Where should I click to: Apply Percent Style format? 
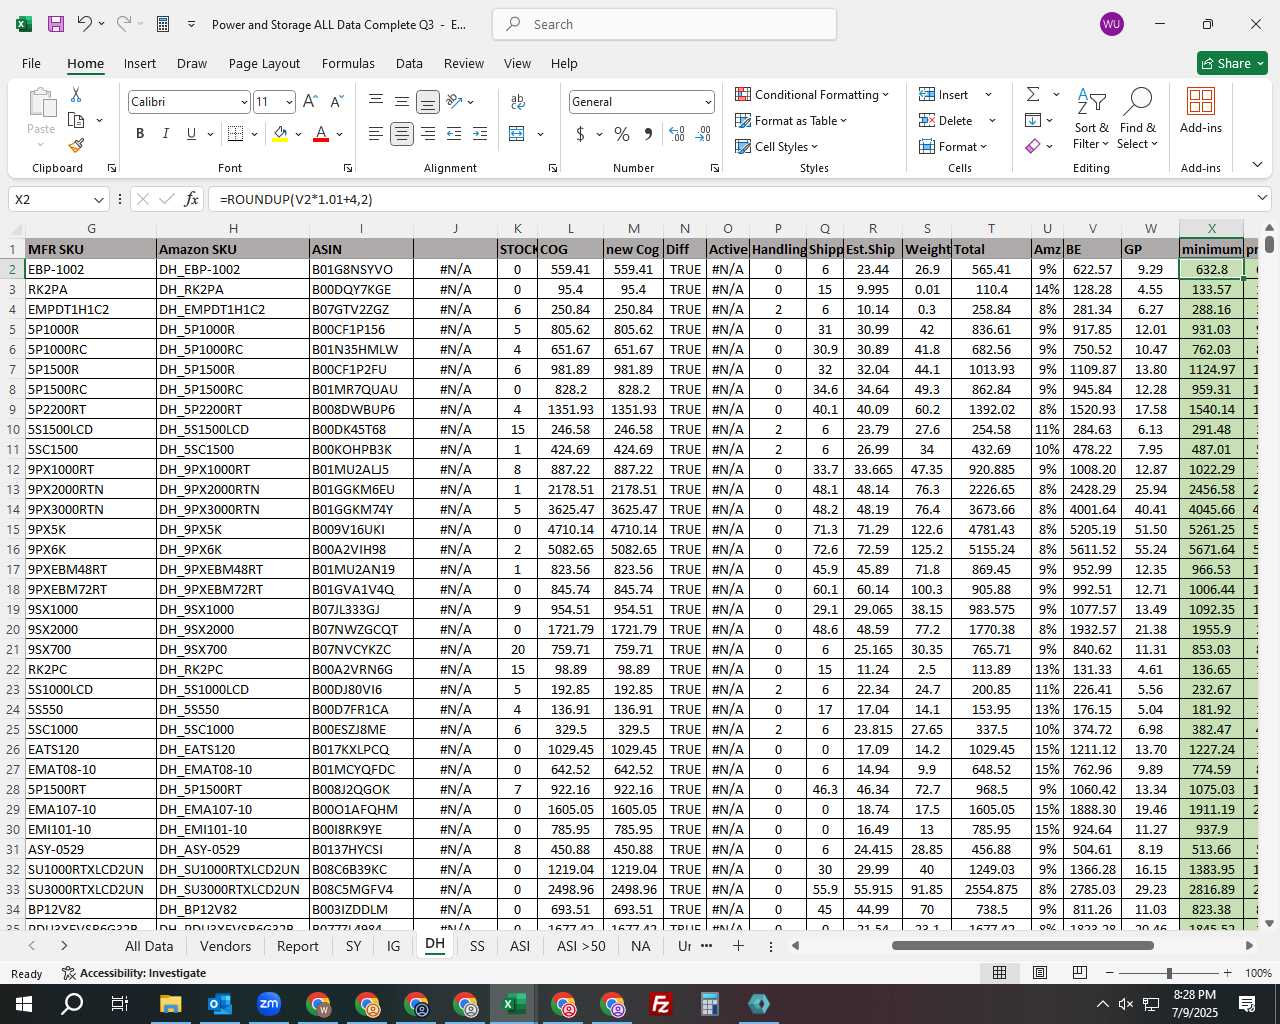click(622, 133)
